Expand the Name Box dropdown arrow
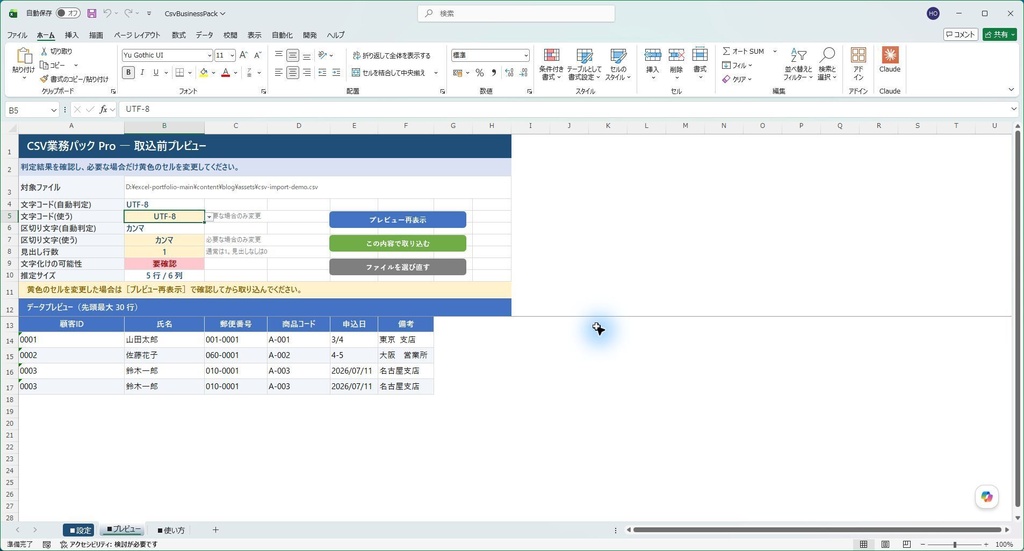This screenshot has width=1024, height=551. (54, 110)
